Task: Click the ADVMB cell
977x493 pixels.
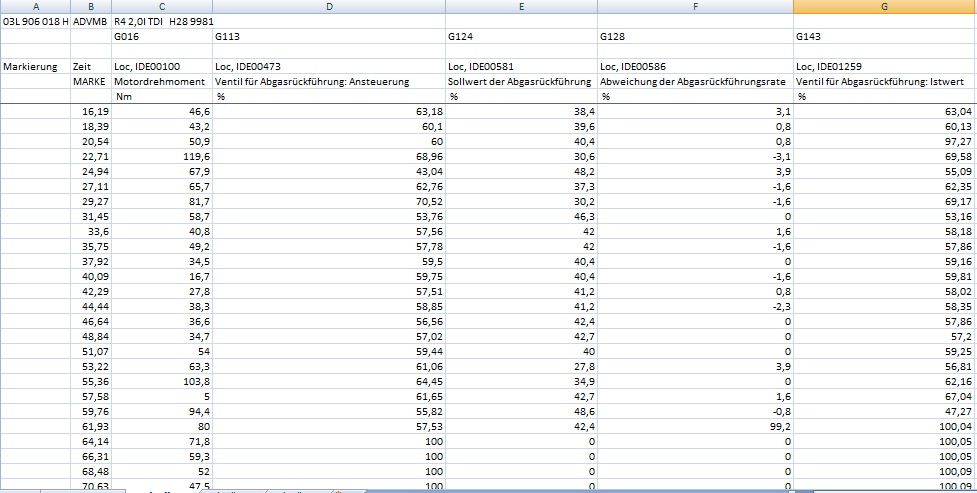Action: pyautogui.click(x=90, y=20)
